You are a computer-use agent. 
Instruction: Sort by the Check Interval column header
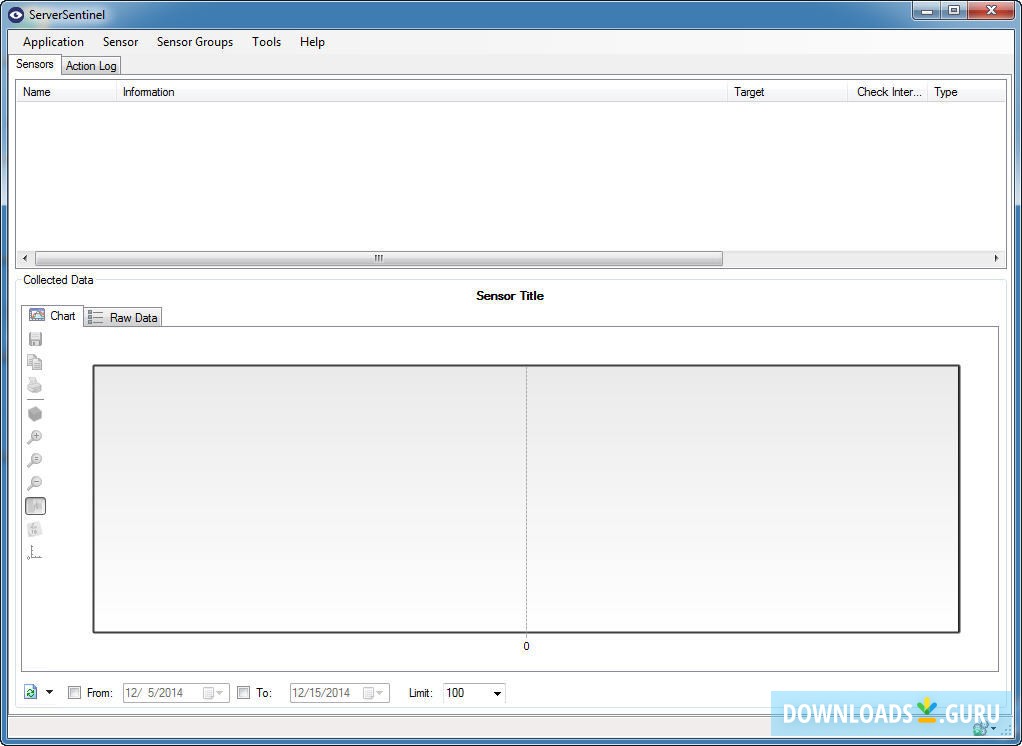point(888,92)
